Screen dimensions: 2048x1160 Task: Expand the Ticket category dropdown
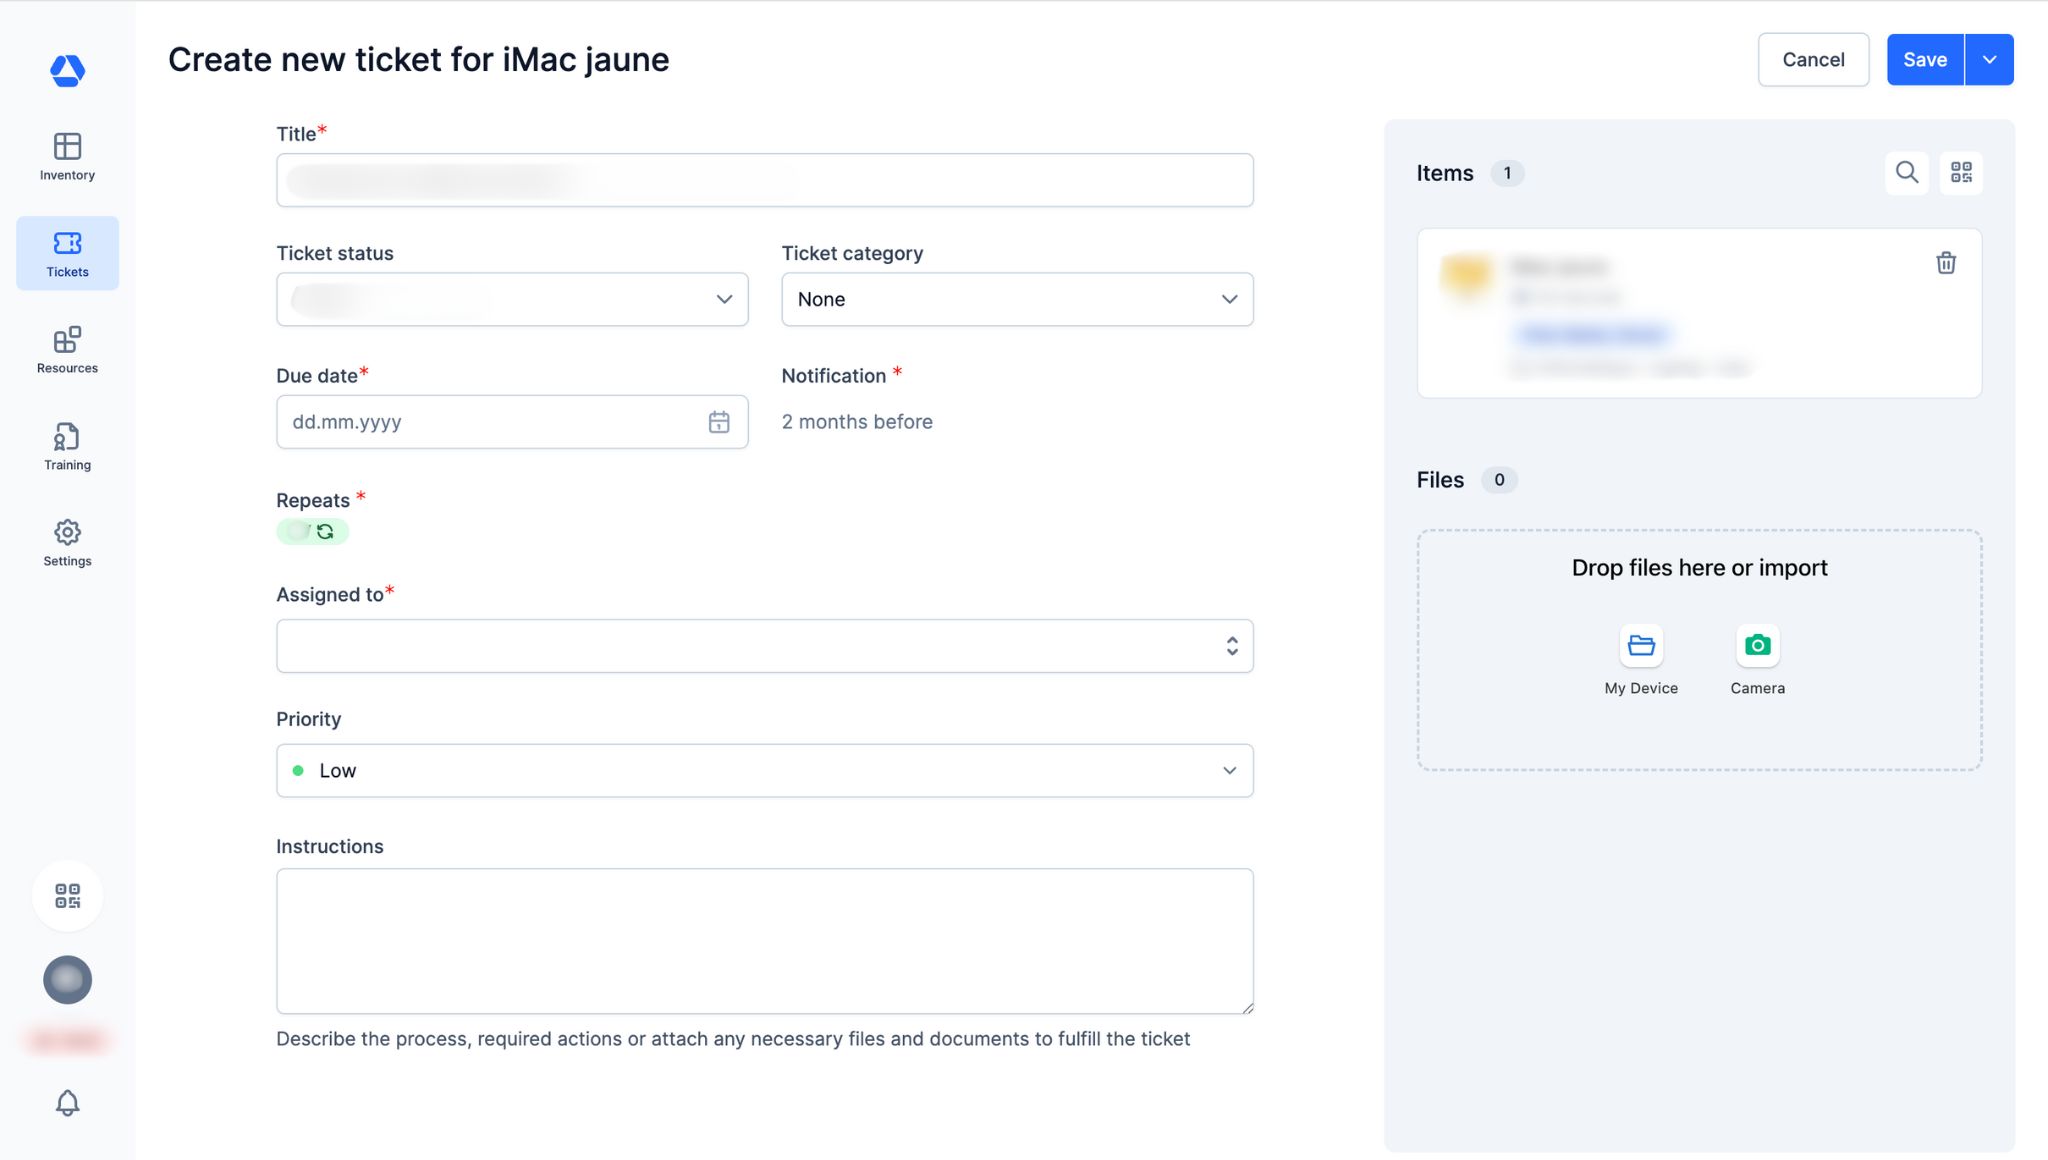1016,299
